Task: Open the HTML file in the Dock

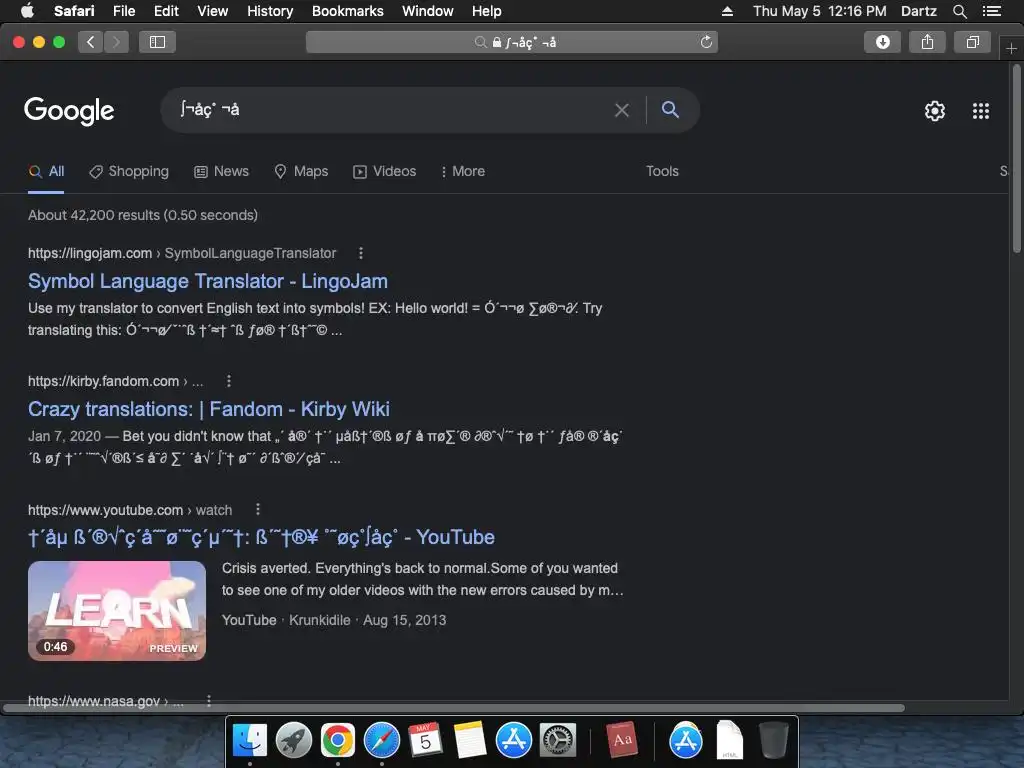Action: tap(729, 740)
